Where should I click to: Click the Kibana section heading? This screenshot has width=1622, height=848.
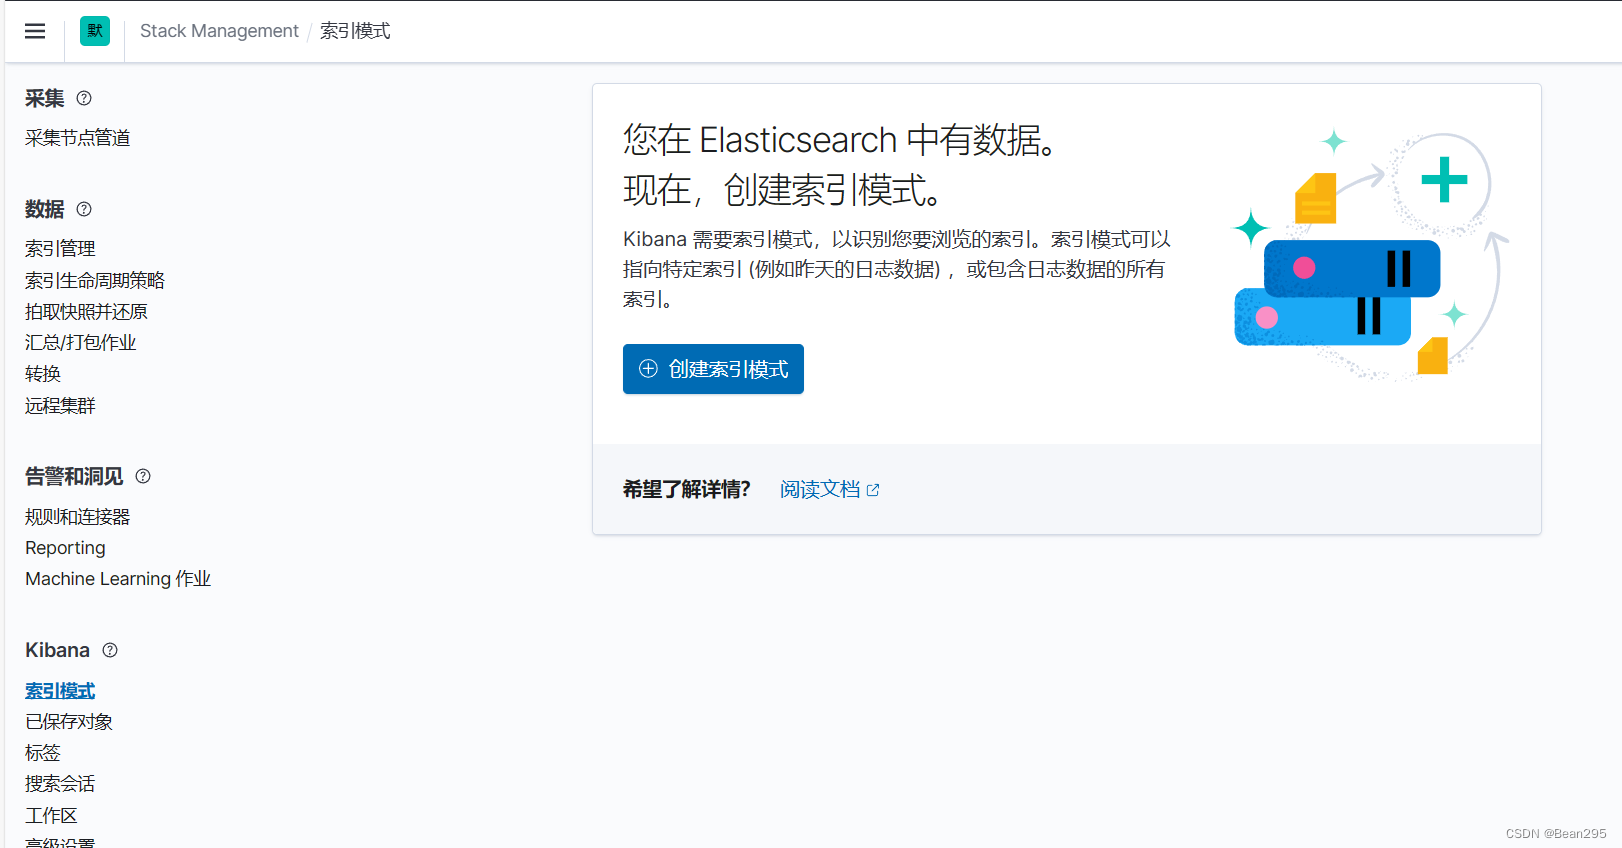(57, 650)
